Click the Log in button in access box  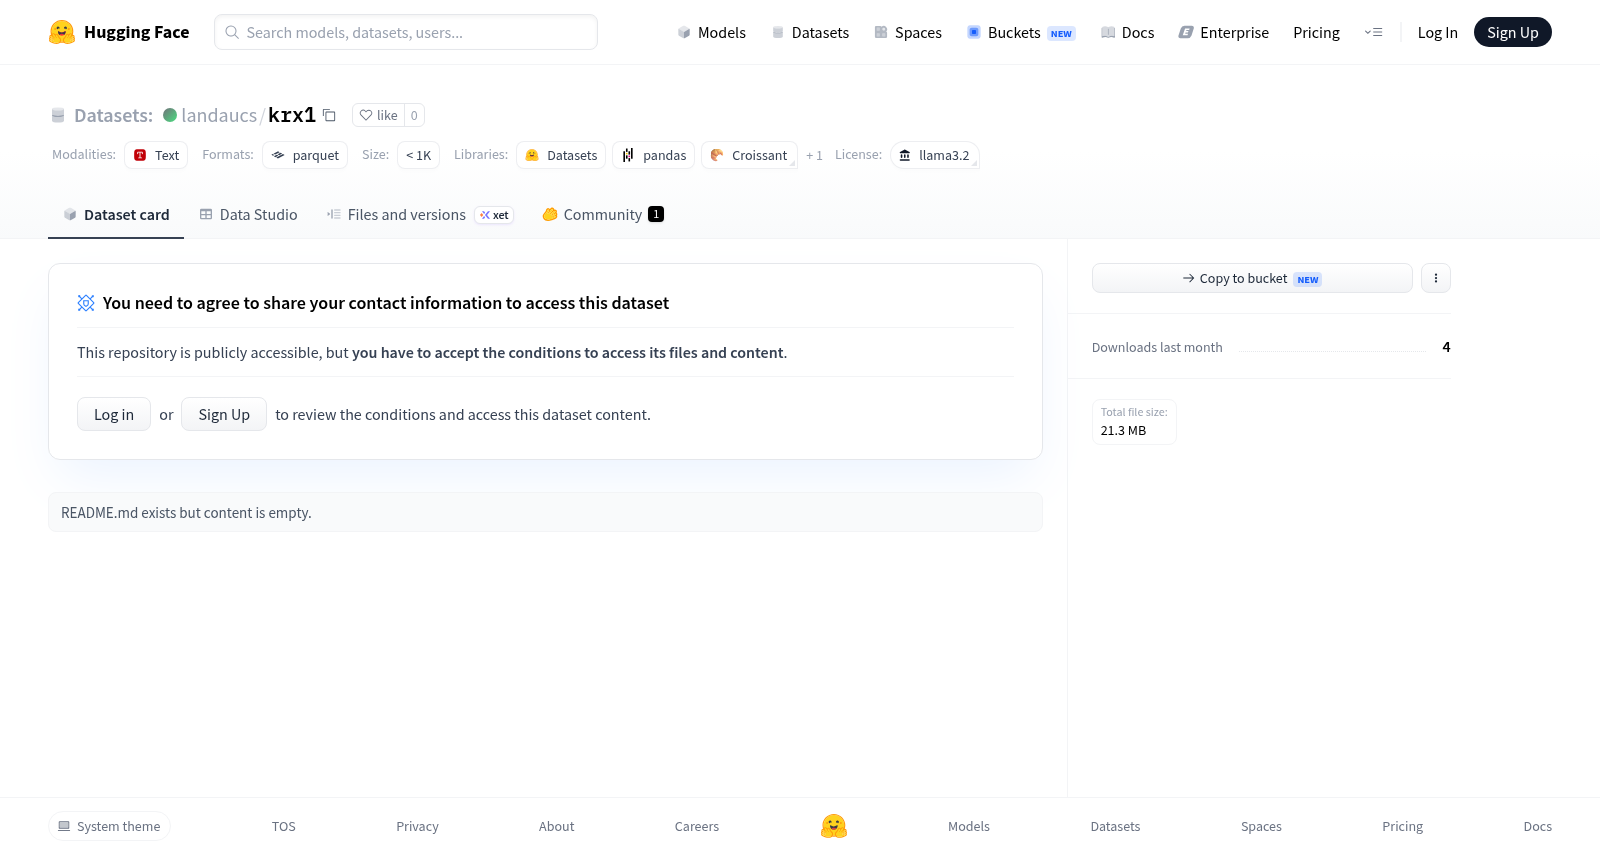[114, 414]
